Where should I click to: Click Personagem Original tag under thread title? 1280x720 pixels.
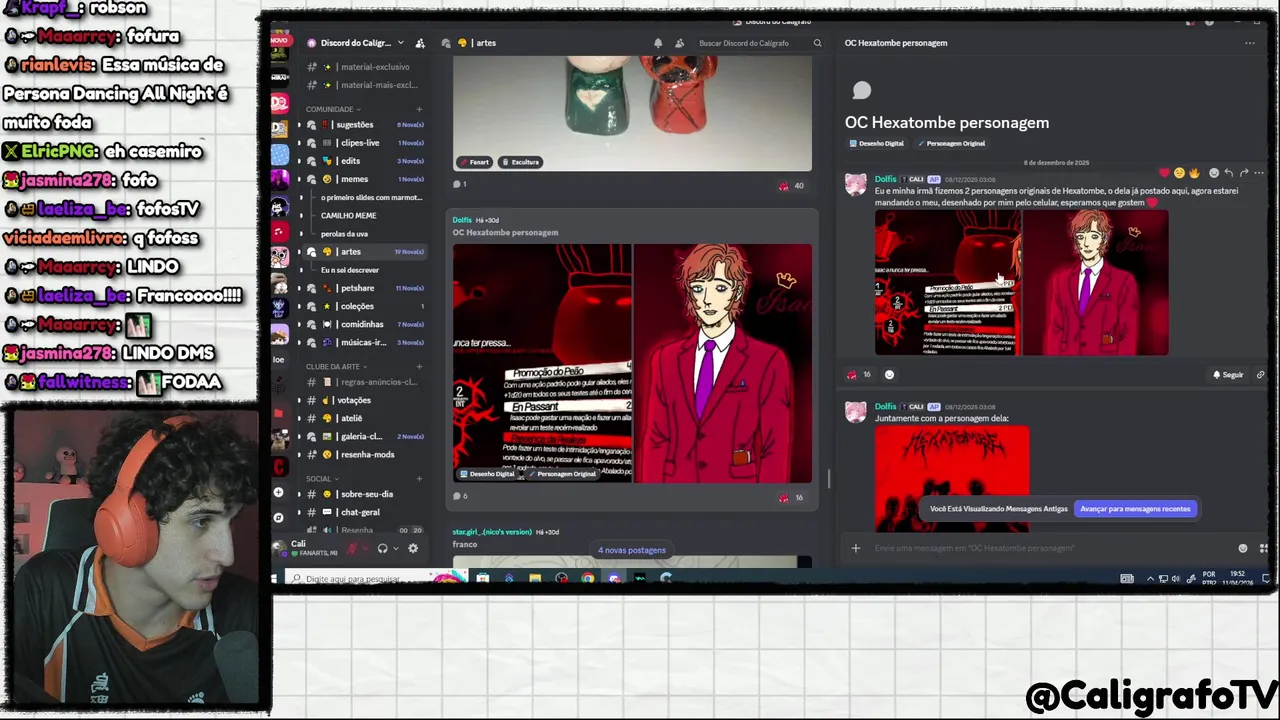coord(952,144)
